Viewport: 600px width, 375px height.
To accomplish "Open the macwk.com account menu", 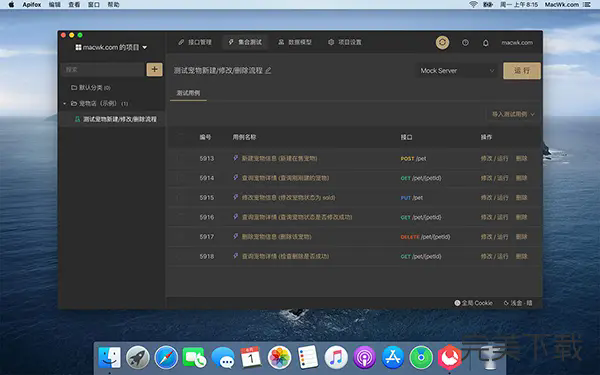I will 517,42.
